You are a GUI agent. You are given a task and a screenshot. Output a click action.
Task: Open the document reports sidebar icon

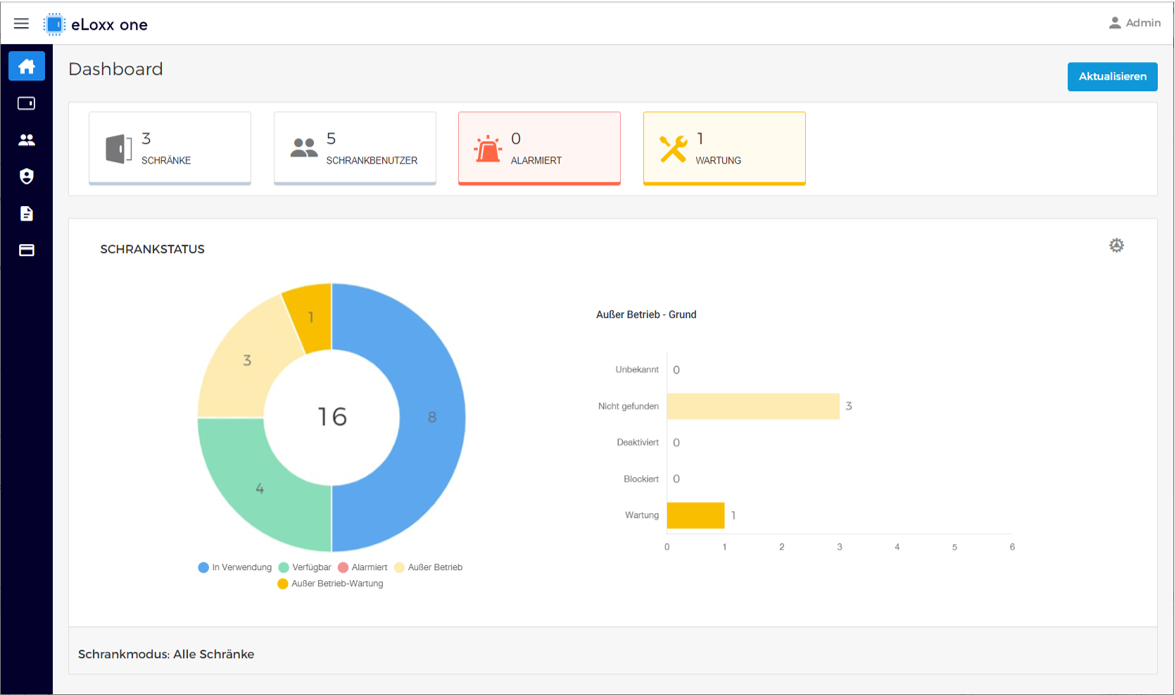[x=26, y=214]
